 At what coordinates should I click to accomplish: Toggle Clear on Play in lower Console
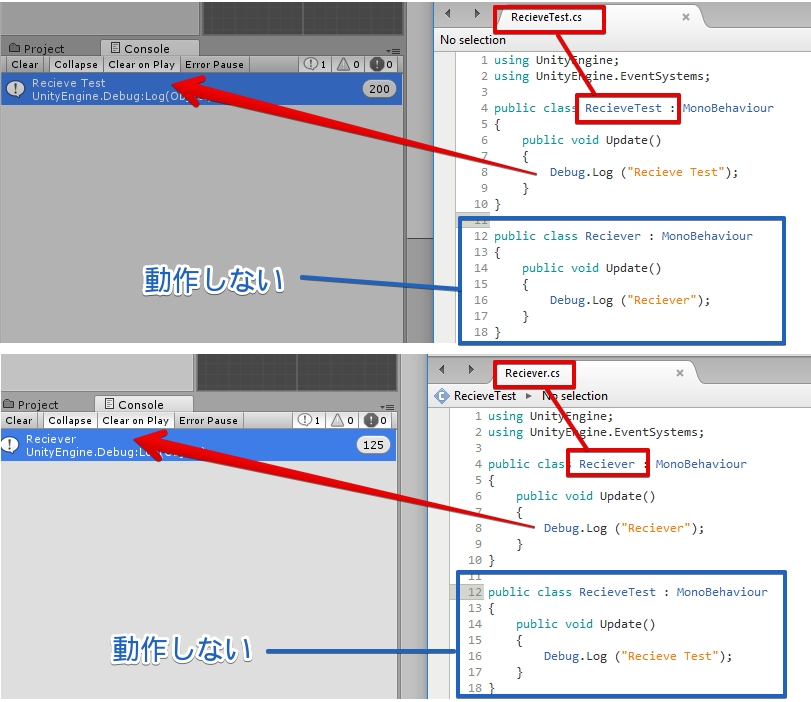pyautogui.click(x=136, y=421)
